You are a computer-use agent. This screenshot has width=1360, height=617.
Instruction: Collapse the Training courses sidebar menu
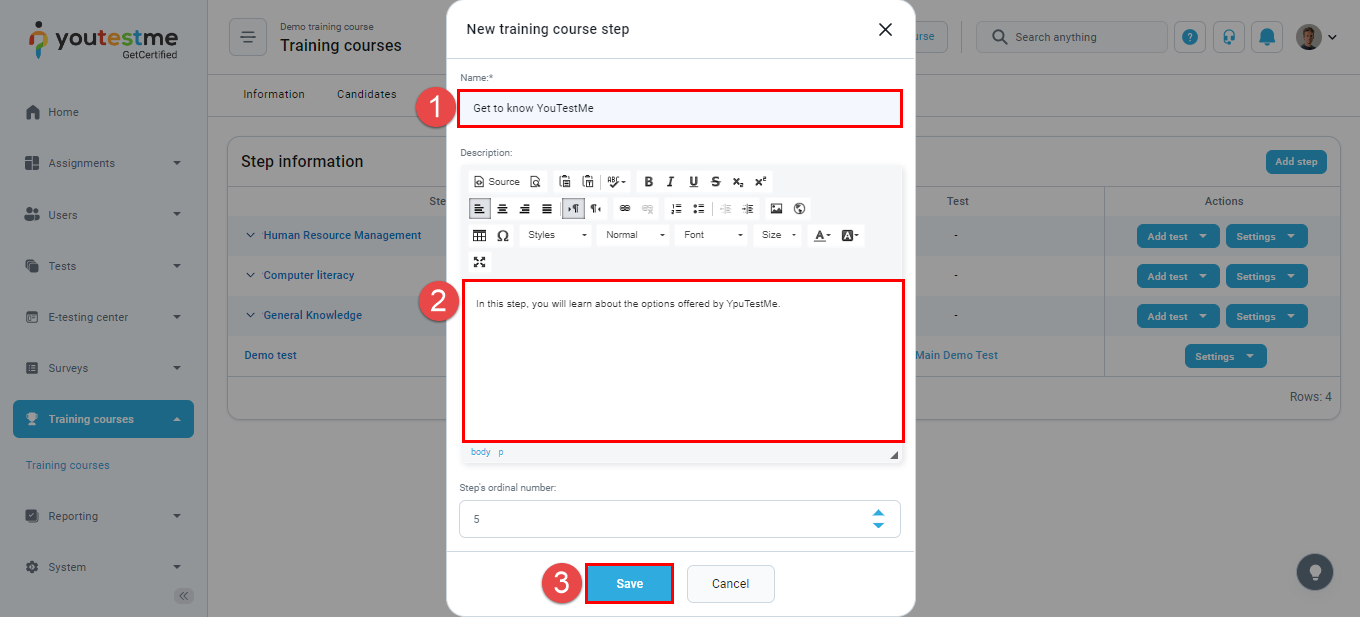103,419
